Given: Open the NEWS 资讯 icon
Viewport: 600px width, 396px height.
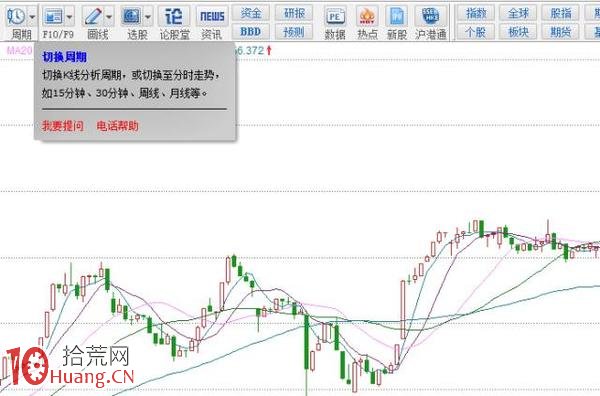Looking at the screenshot, I should (x=212, y=16).
